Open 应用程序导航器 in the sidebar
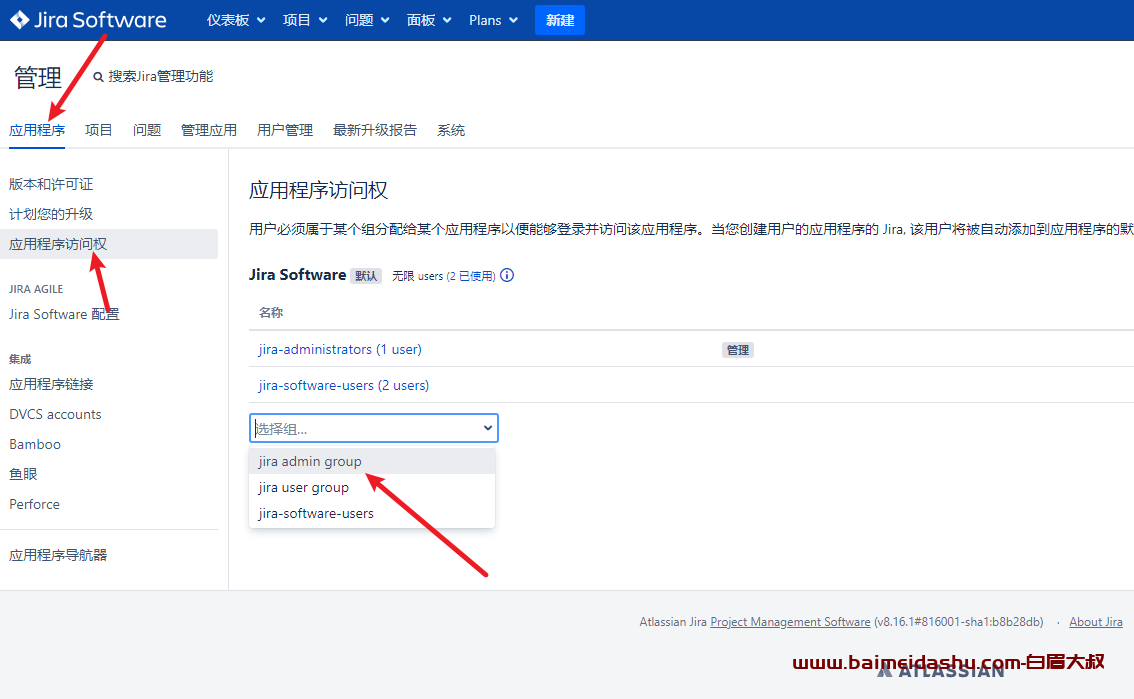1134x699 pixels. point(58,555)
